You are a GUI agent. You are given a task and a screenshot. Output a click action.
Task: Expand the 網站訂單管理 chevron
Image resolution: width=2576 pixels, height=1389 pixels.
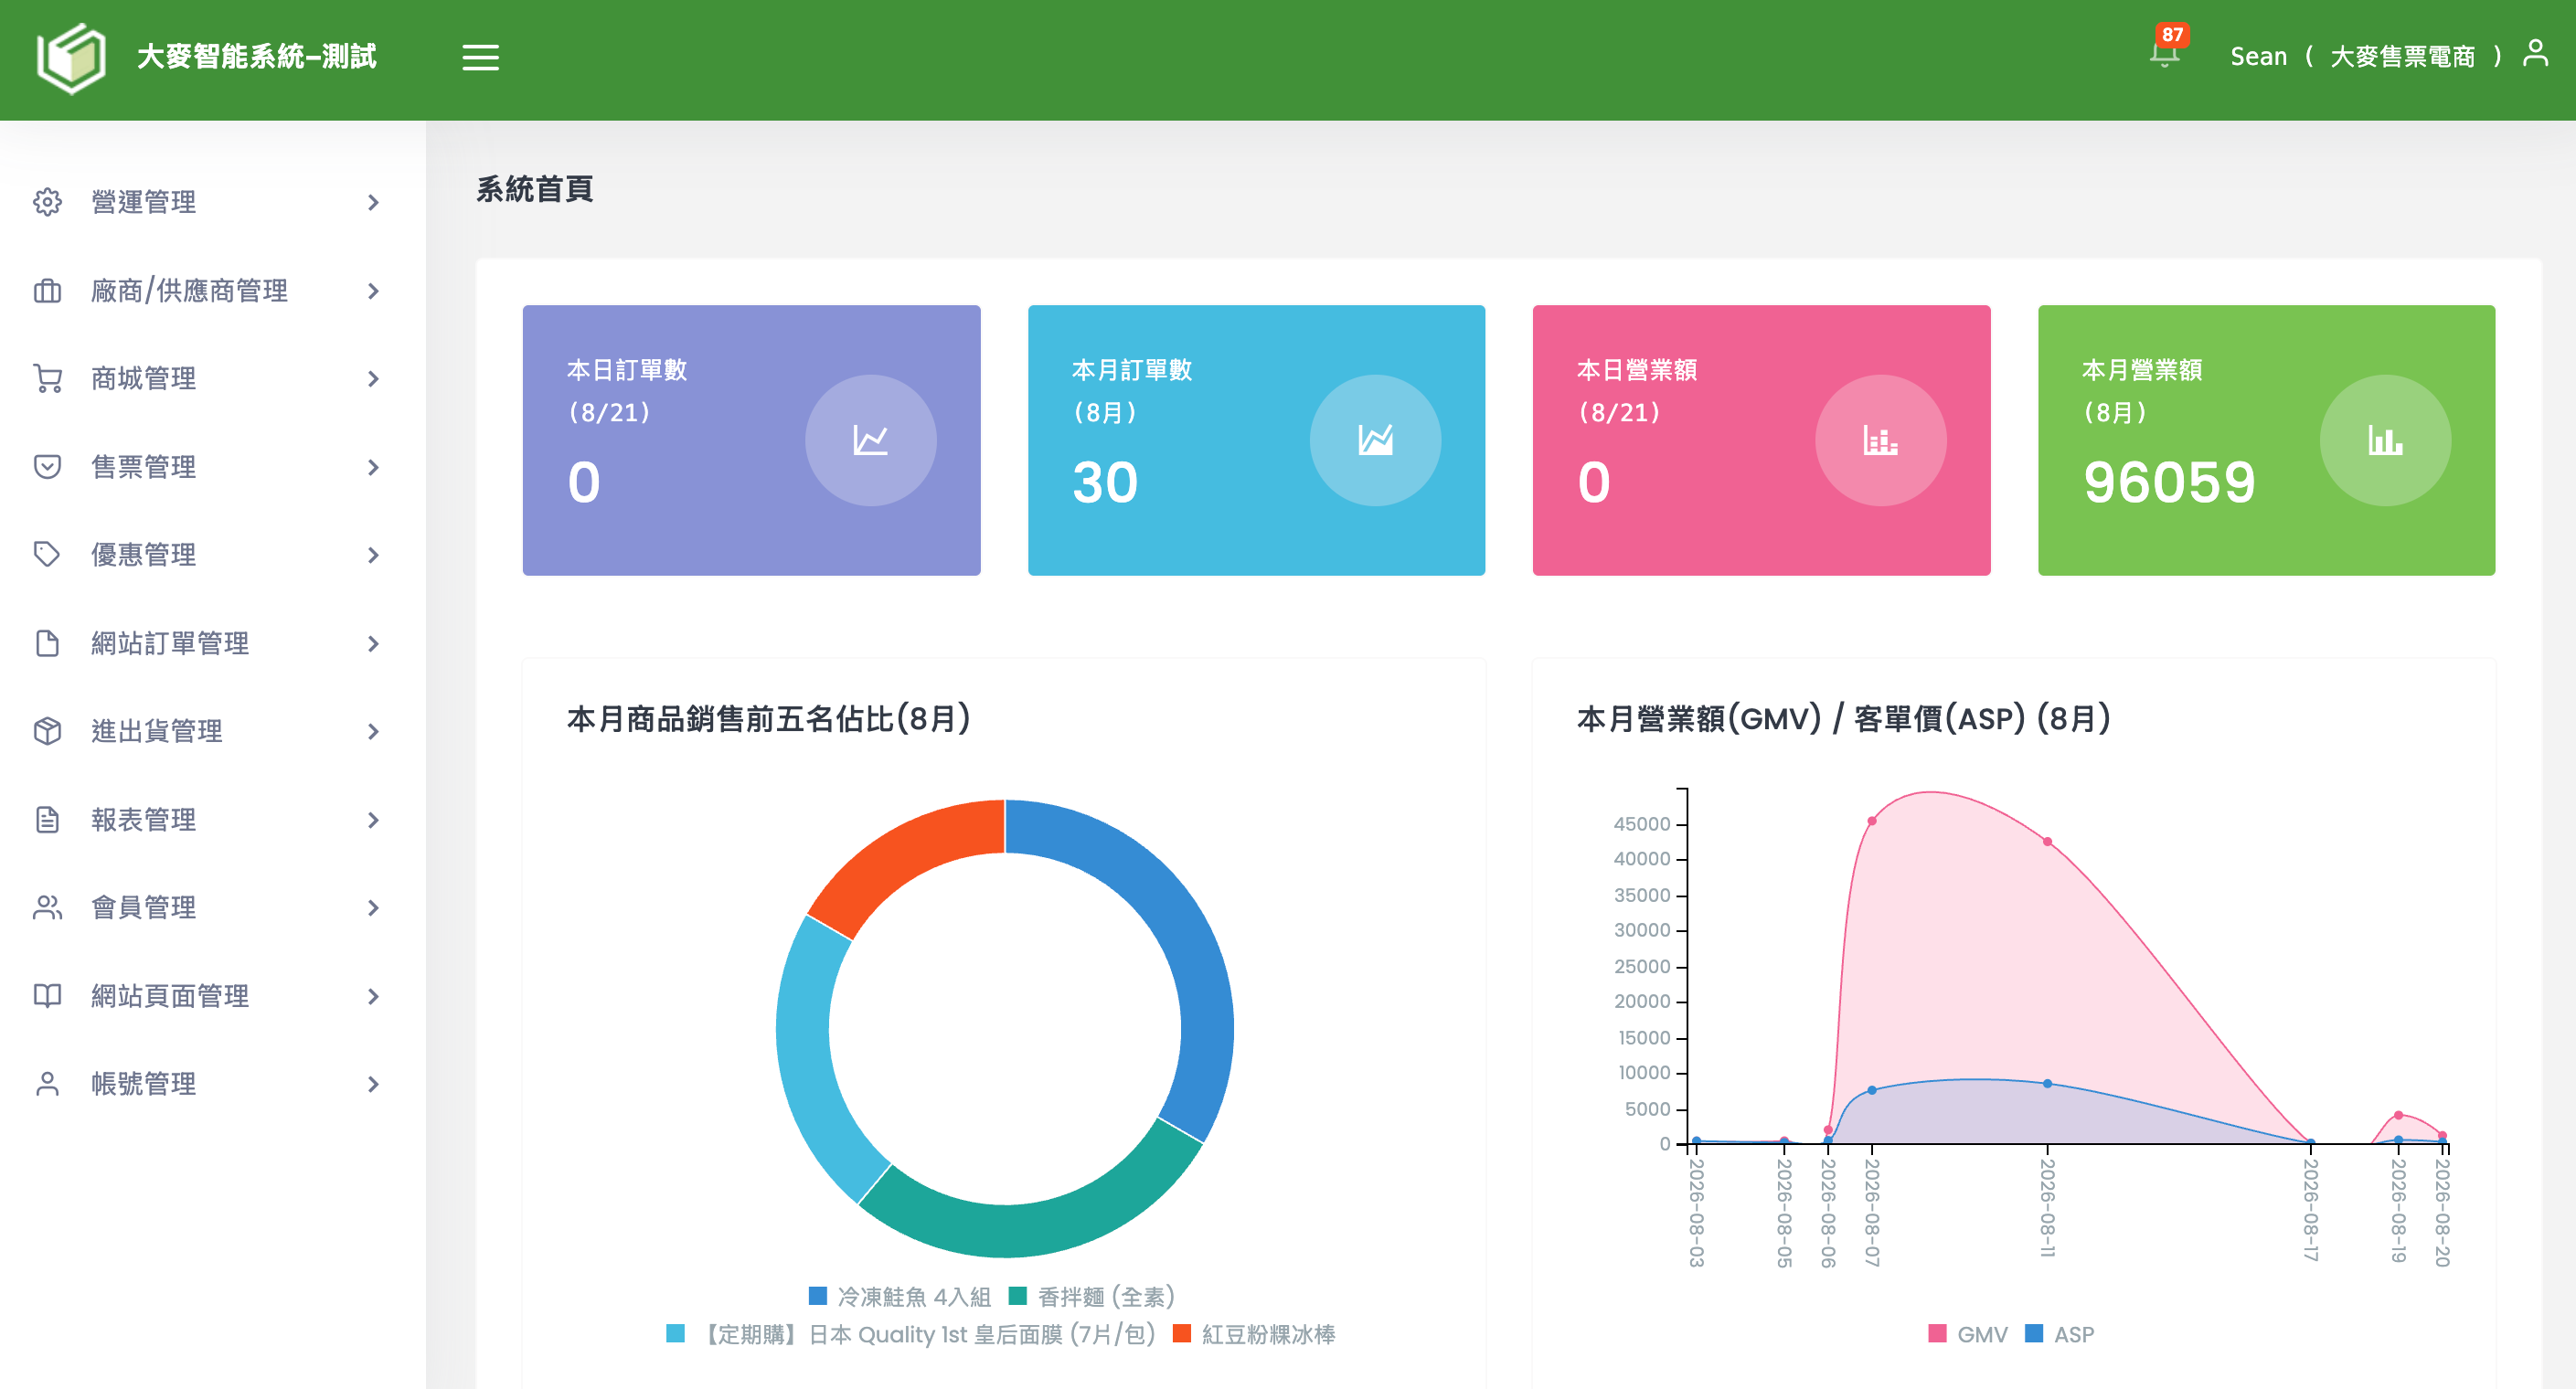pyautogui.click(x=373, y=644)
